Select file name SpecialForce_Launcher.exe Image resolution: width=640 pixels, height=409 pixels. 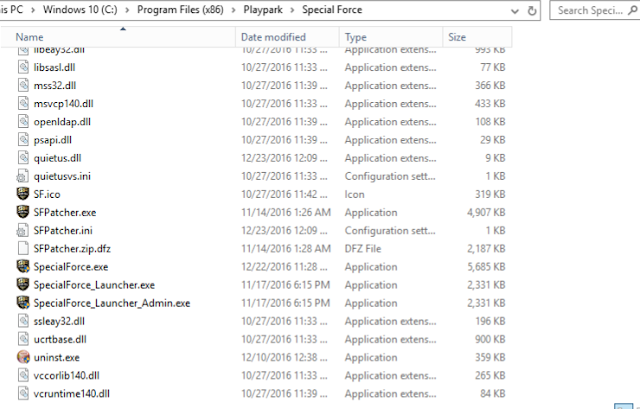pyautogui.click(x=94, y=285)
